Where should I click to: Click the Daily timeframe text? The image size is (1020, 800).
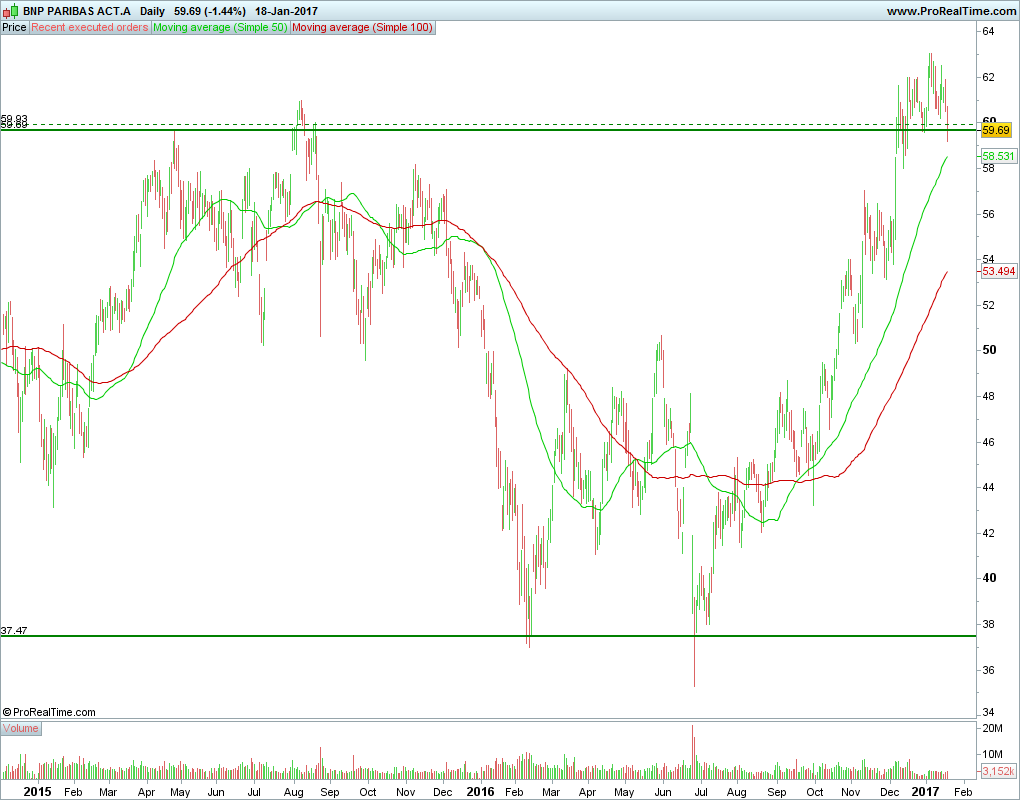152,11
